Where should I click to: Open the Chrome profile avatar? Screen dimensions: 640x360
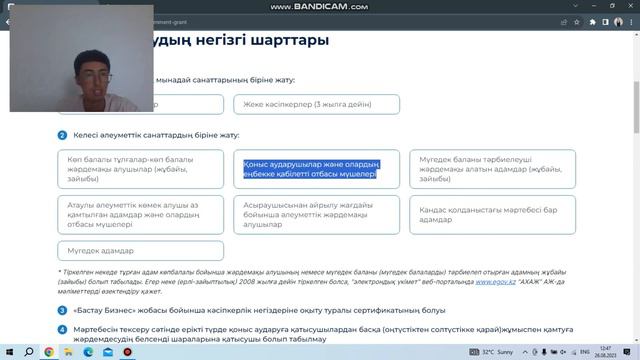tap(618, 22)
